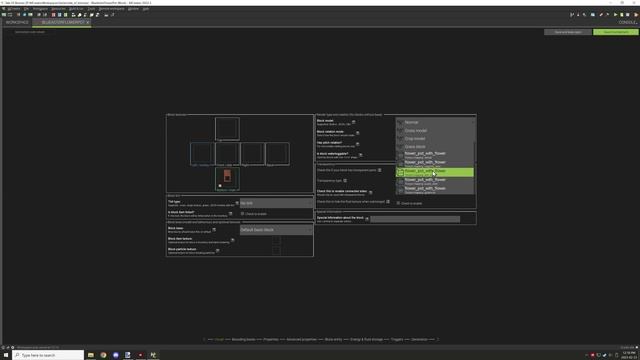Go to the Properties page
Image resolution: width=640 pixels, height=360 pixels.
click(271, 339)
